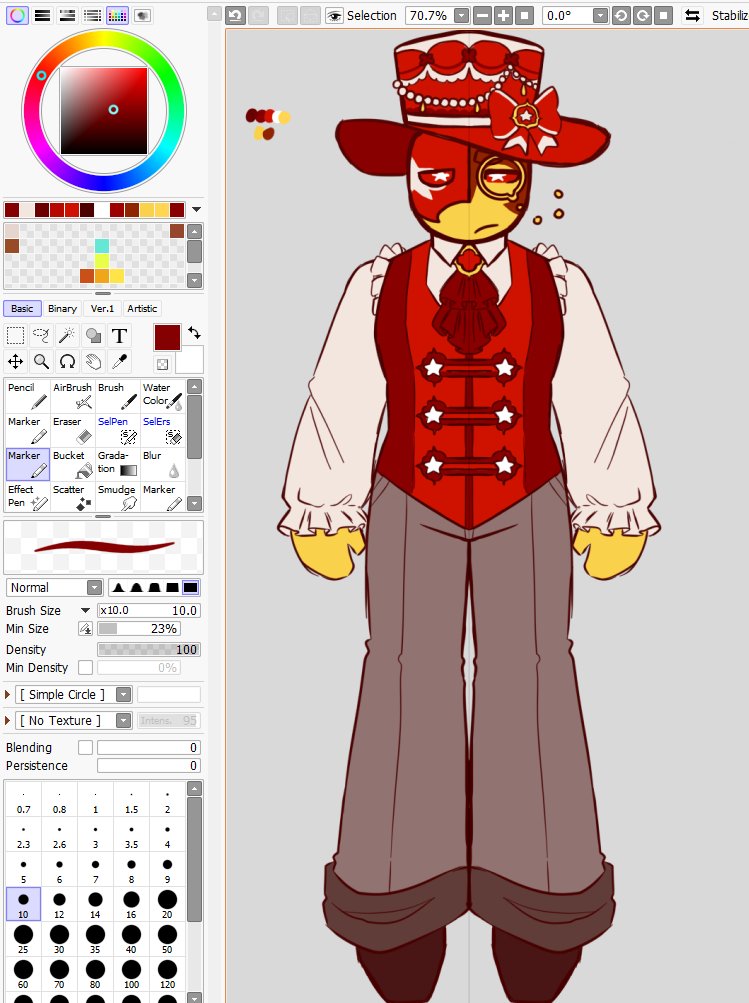Choose the Water Color brush
This screenshot has width=749, height=1003.
162,396
